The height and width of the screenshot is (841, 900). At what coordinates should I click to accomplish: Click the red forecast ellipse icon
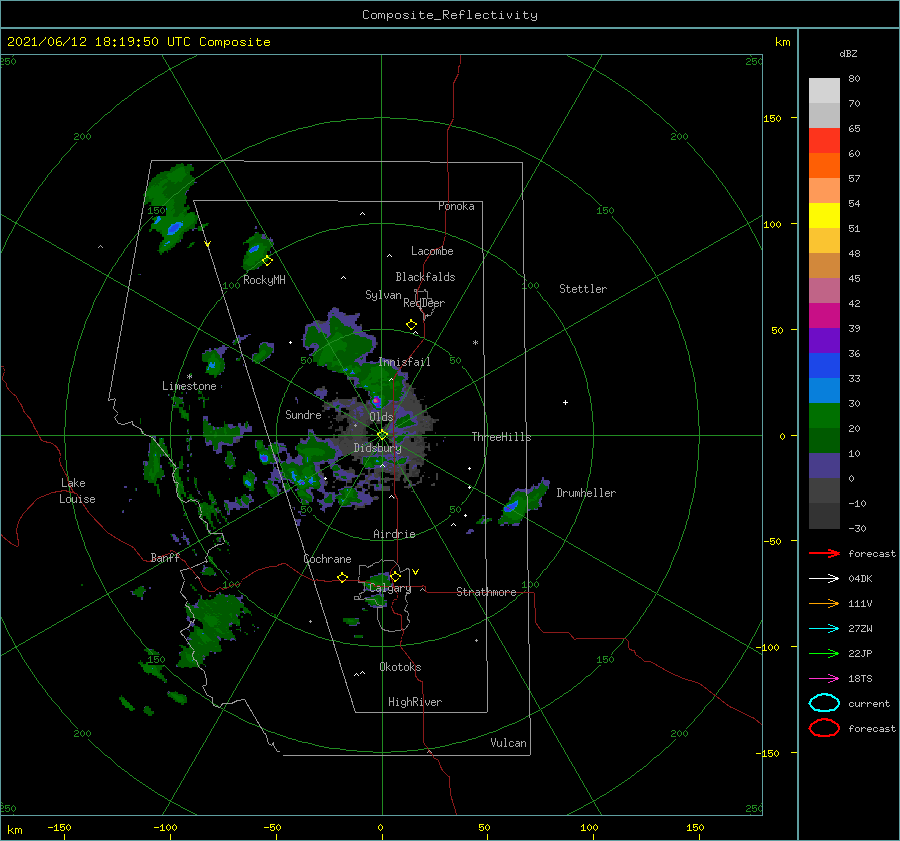pyautogui.click(x=824, y=728)
